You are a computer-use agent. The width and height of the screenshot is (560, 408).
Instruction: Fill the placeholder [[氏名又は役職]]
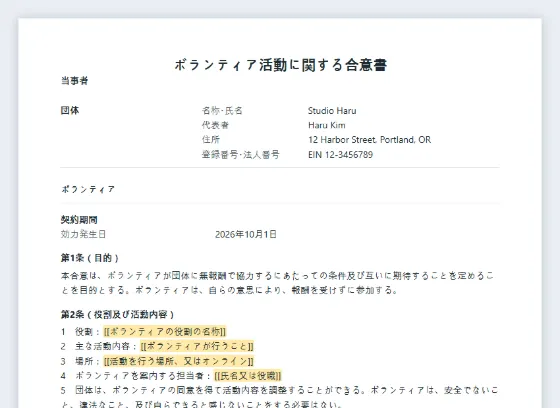pyautogui.click(x=248, y=376)
